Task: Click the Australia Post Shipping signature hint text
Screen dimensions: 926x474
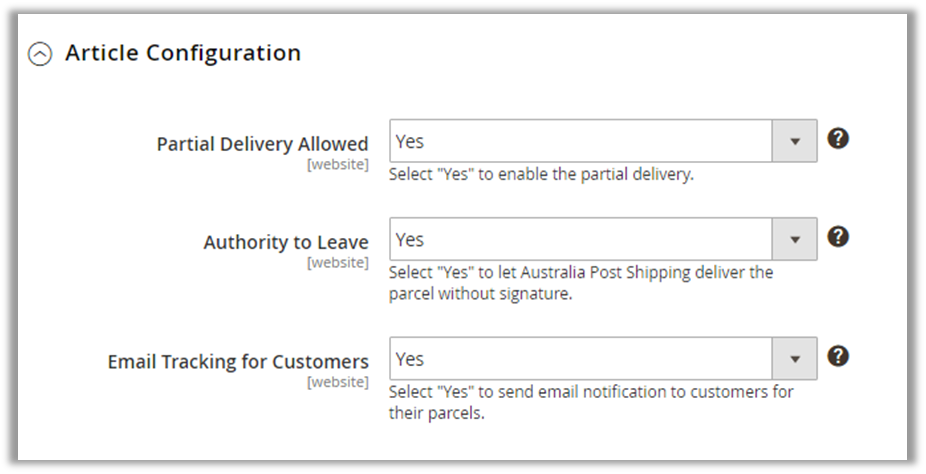Action: [x=580, y=283]
